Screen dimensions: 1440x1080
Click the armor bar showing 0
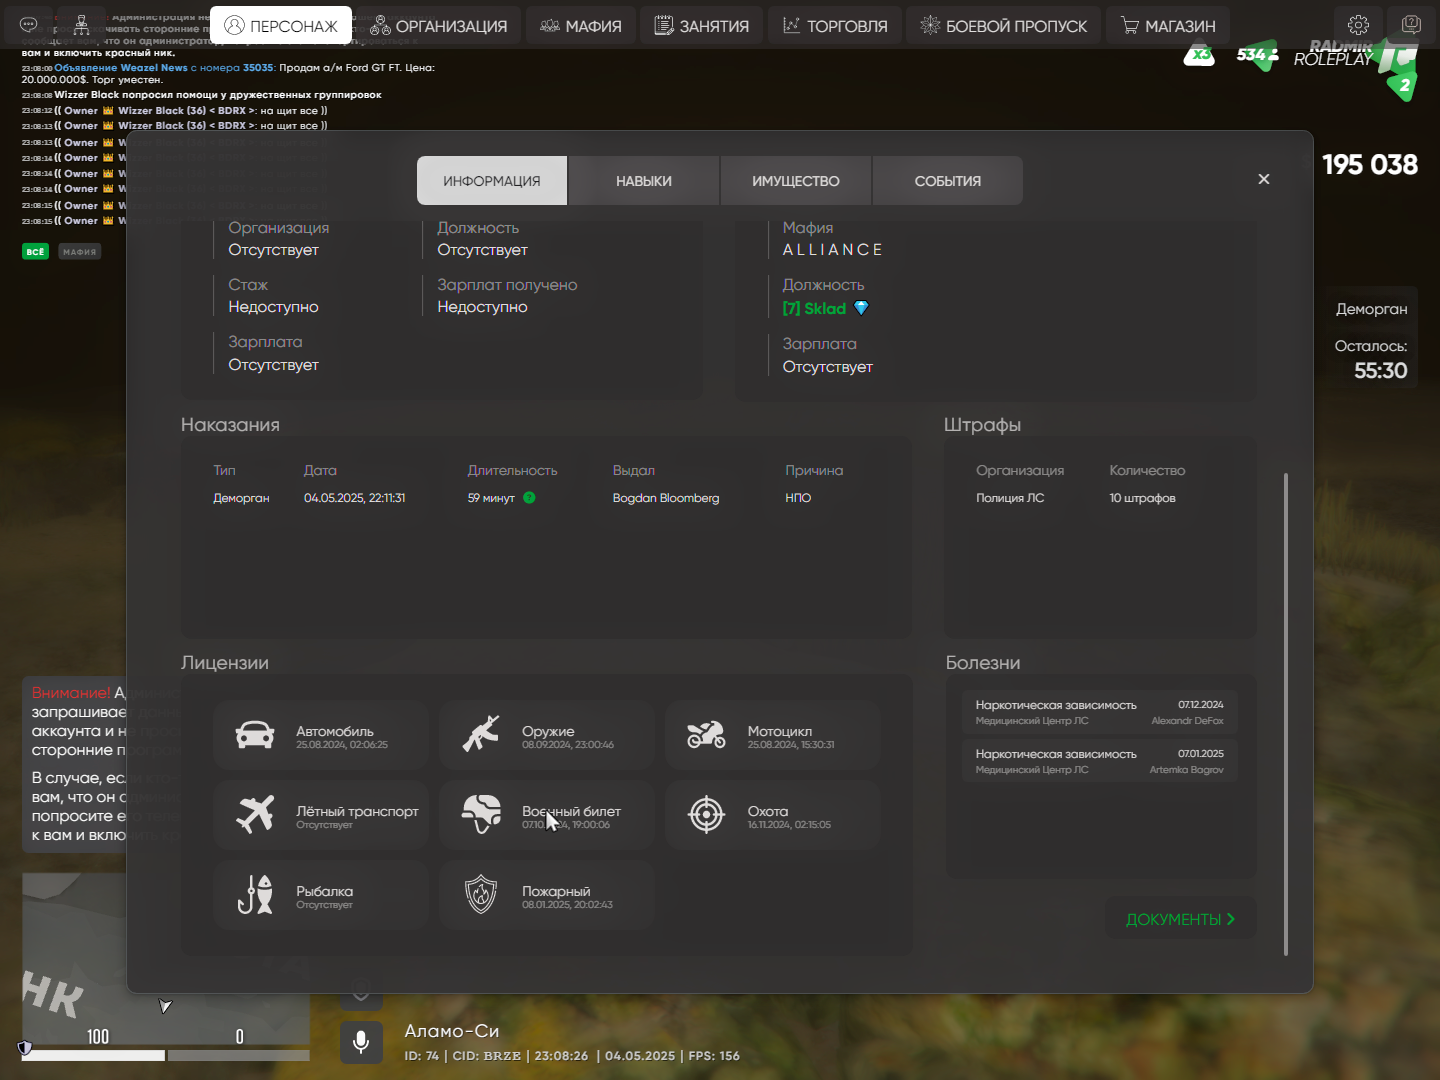click(239, 1055)
